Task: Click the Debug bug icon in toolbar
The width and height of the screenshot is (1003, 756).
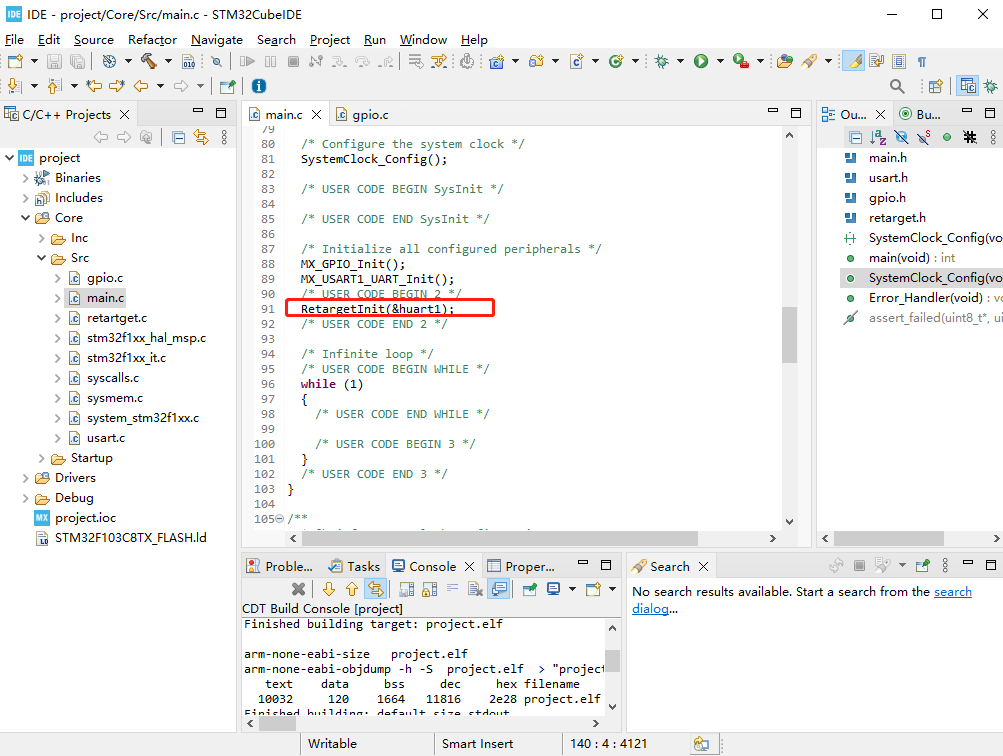Action: 661,61
